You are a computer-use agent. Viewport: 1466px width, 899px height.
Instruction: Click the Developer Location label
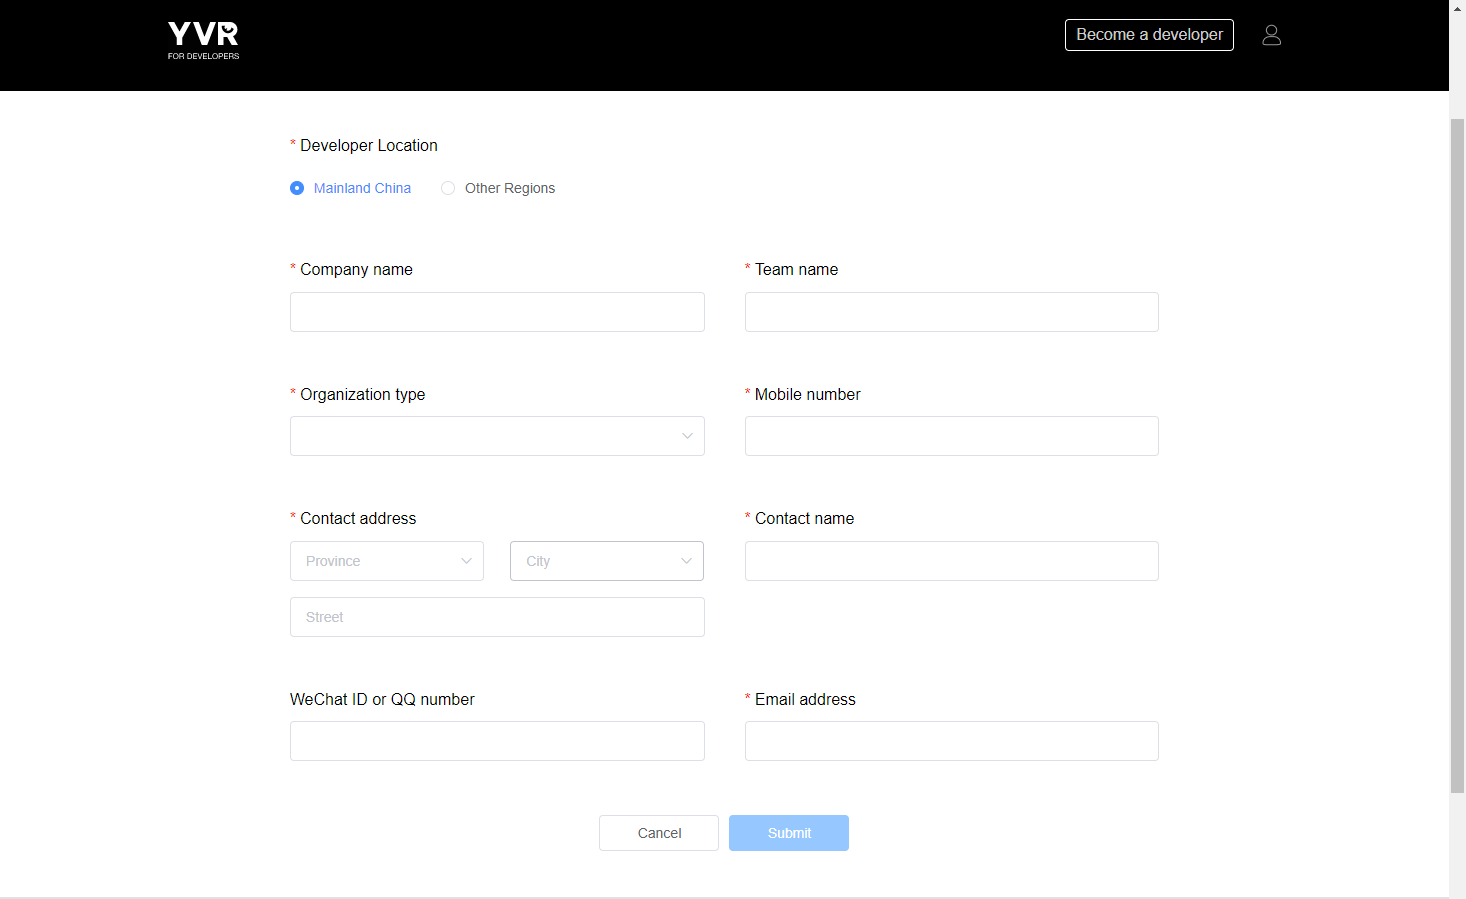(x=368, y=145)
